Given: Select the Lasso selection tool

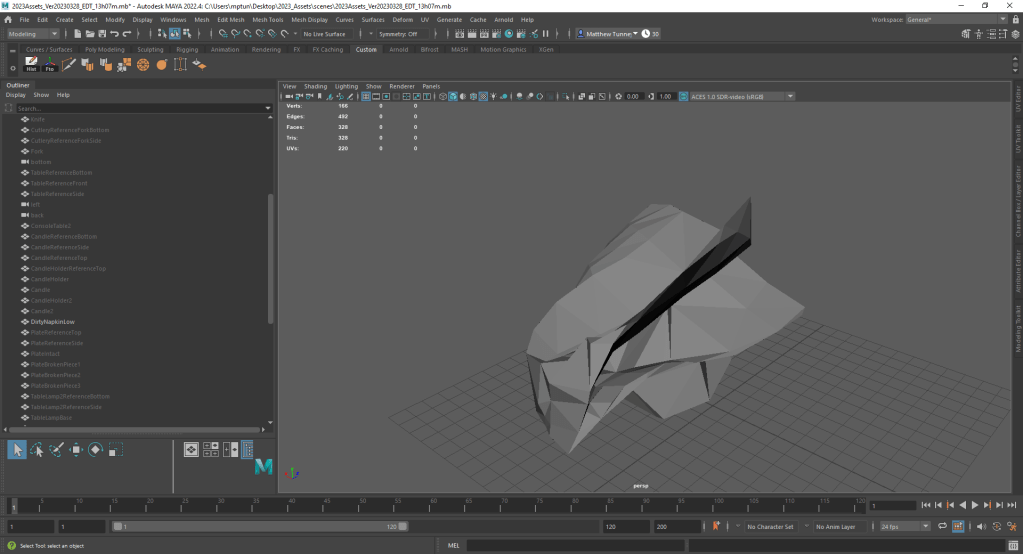Looking at the screenshot, I should click(x=36, y=450).
